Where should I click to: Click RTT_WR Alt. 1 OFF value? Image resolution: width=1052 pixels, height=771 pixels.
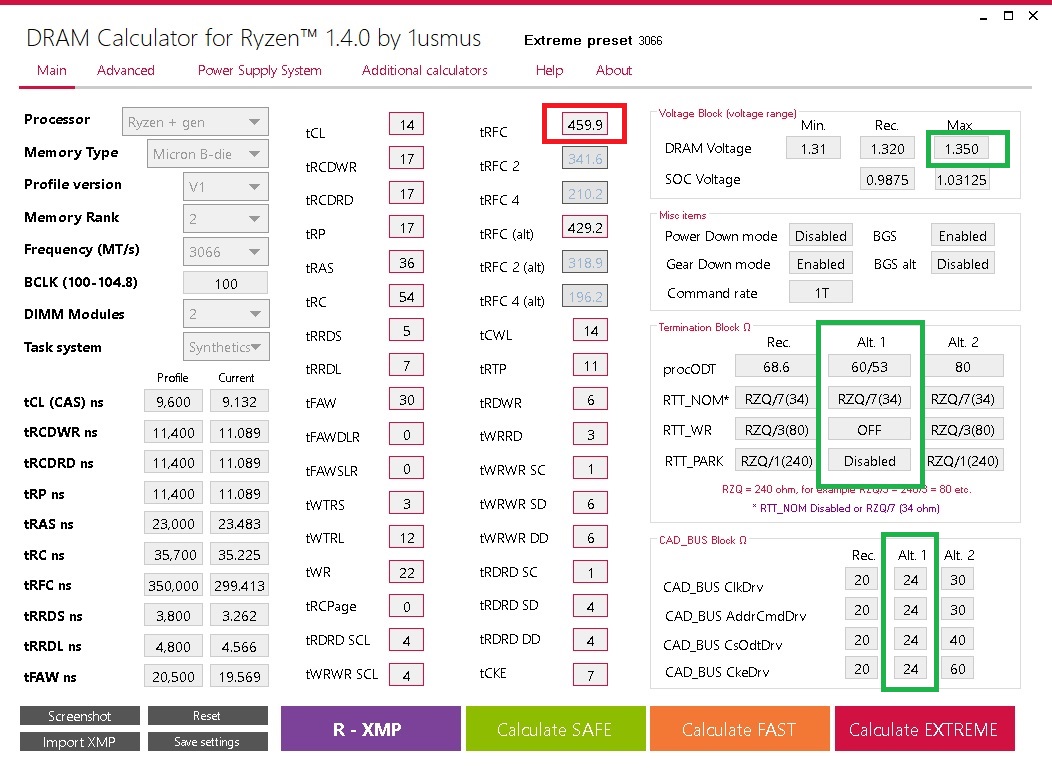(x=870, y=429)
